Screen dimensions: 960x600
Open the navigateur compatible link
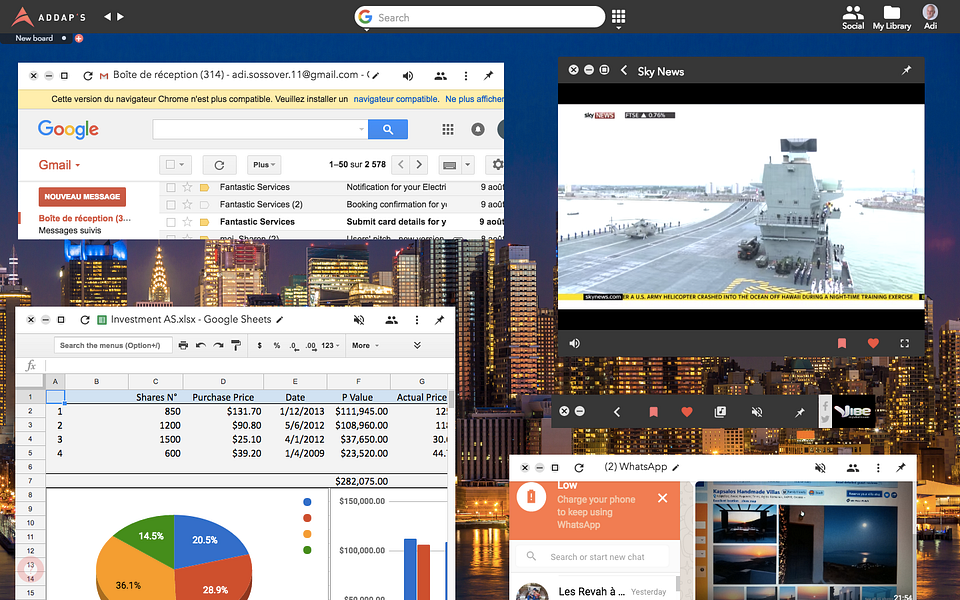(396, 99)
